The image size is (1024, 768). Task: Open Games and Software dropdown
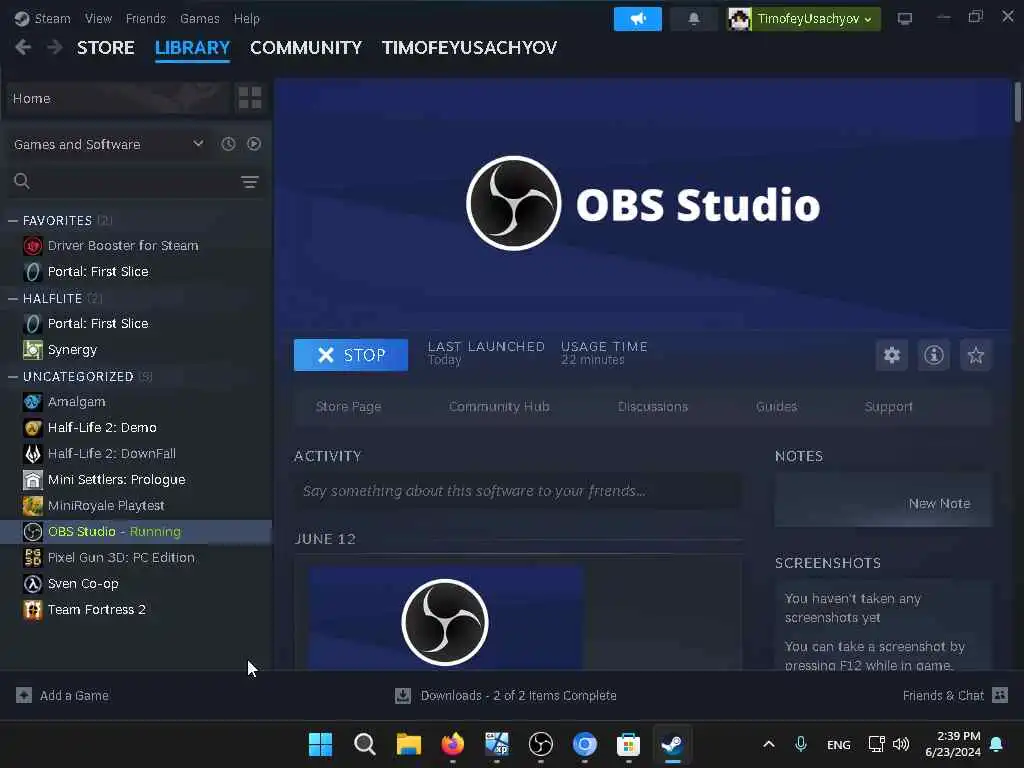108,144
